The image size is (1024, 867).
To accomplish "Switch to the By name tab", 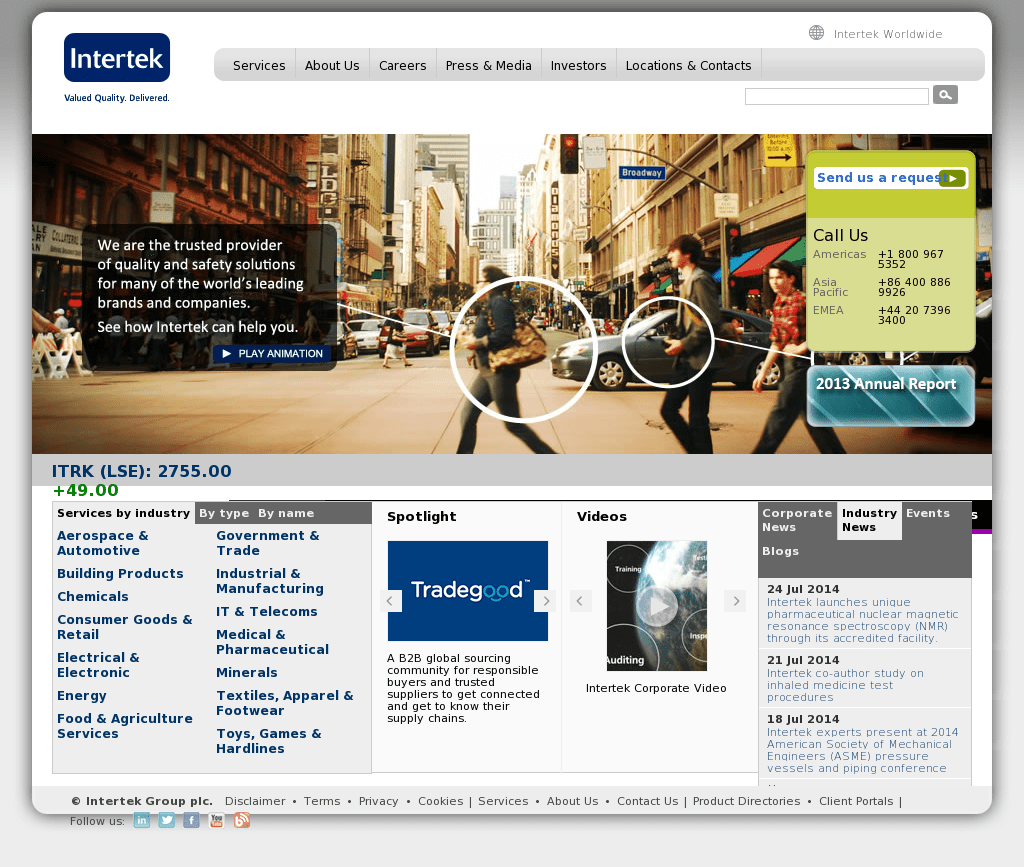I will click(286, 513).
